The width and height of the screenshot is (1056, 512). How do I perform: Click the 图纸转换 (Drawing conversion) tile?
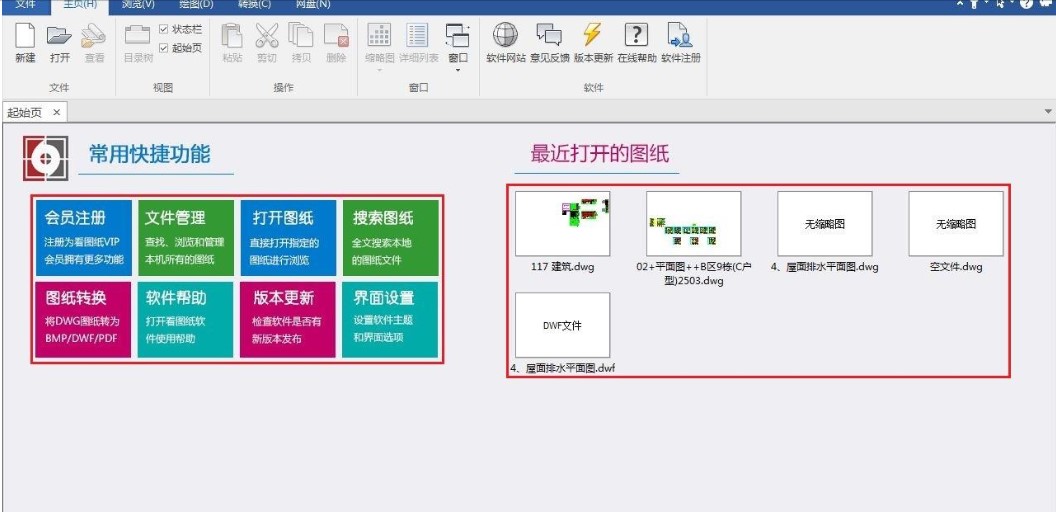click(84, 319)
